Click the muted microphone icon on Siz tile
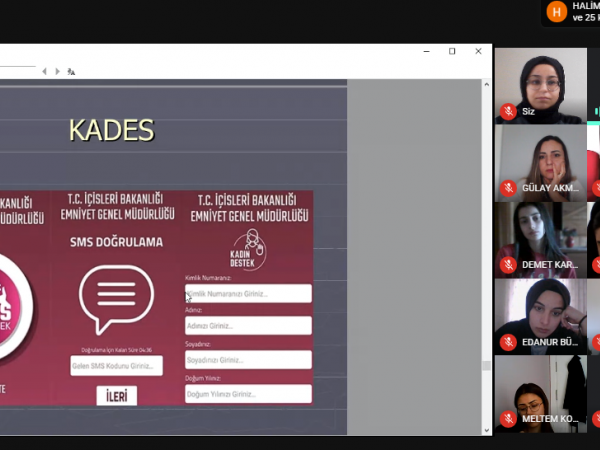The height and width of the screenshot is (450, 600). pos(508,112)
